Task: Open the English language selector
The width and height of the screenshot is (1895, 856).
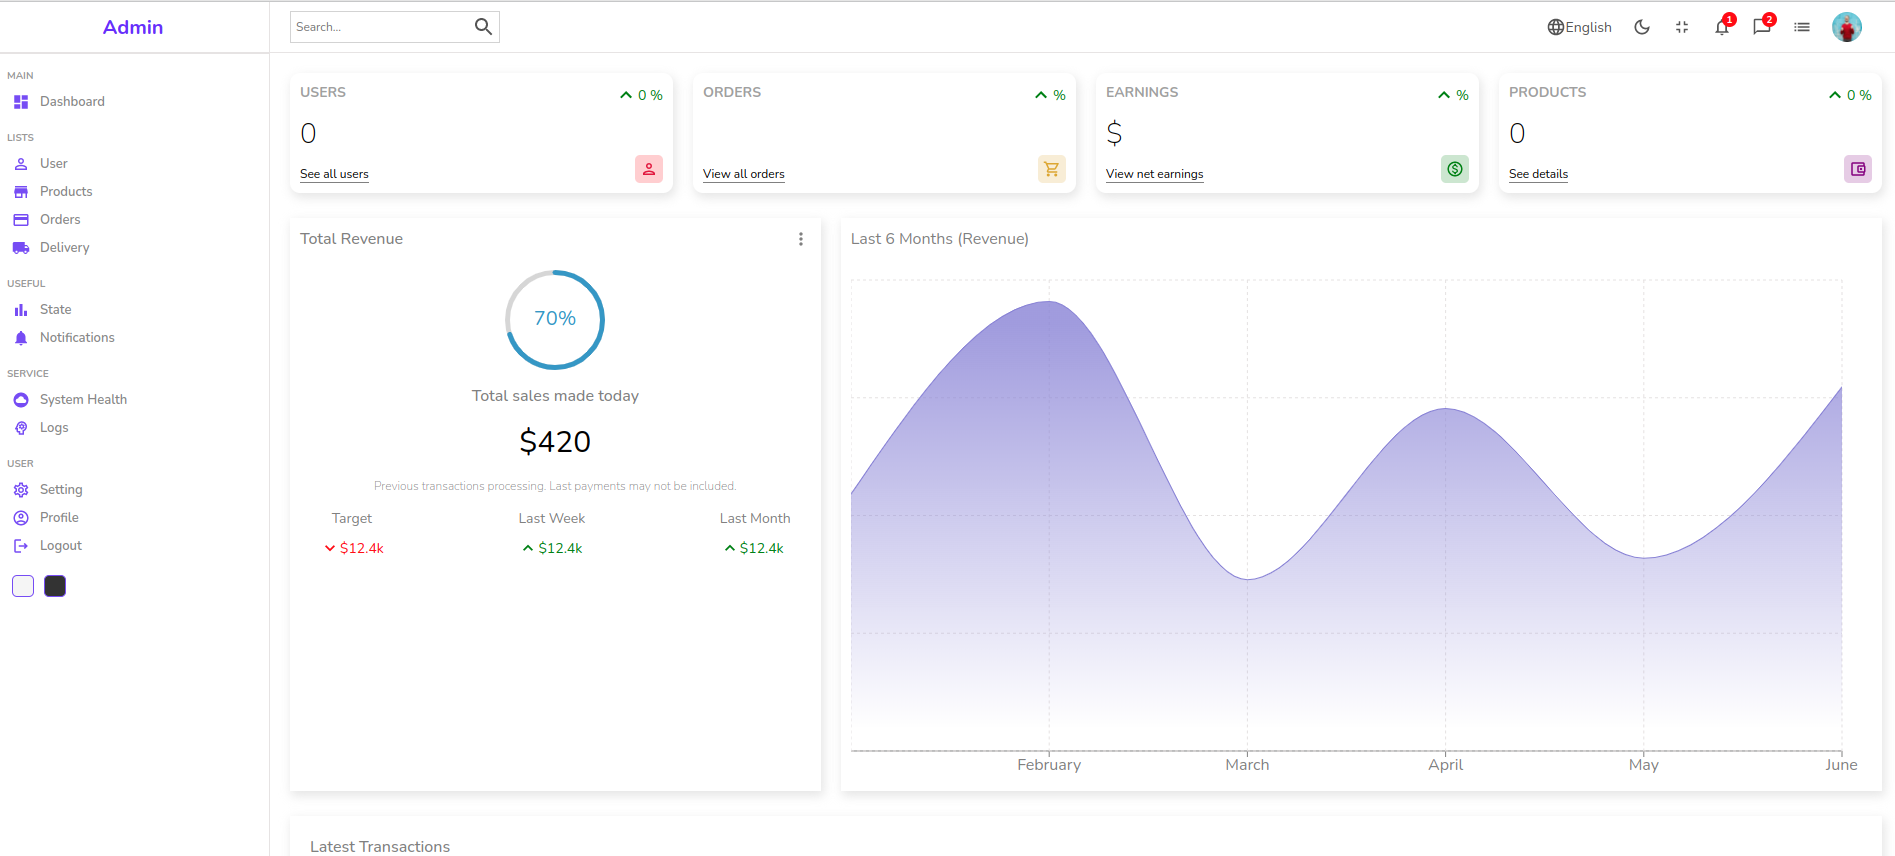Action: point(1579,27)
